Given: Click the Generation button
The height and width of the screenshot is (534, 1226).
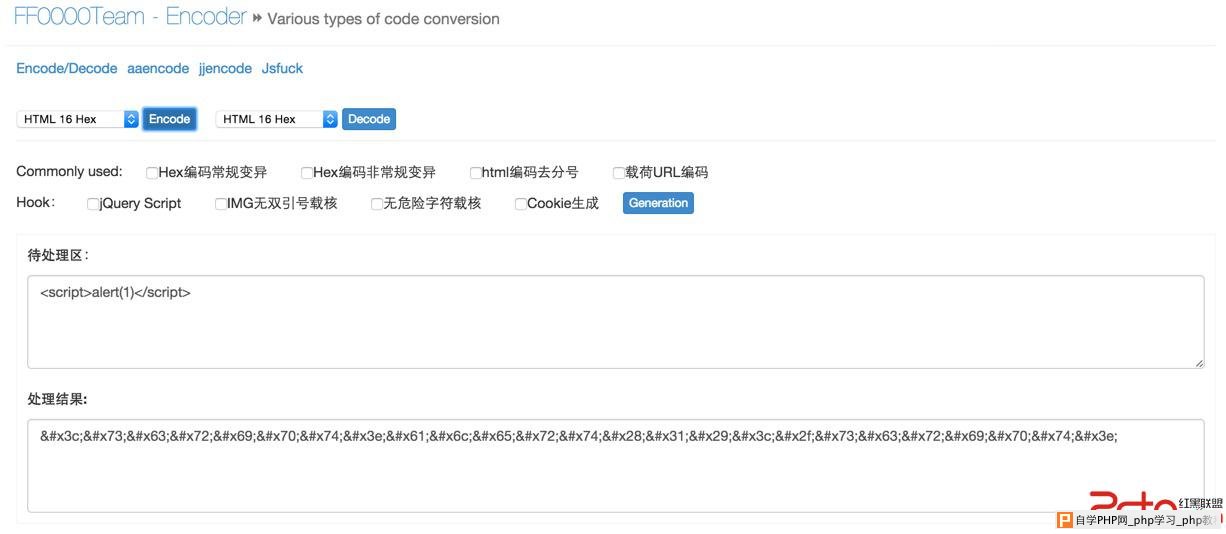Looking at the screenshot, I should pyautogui.click(x=658, y=203).
